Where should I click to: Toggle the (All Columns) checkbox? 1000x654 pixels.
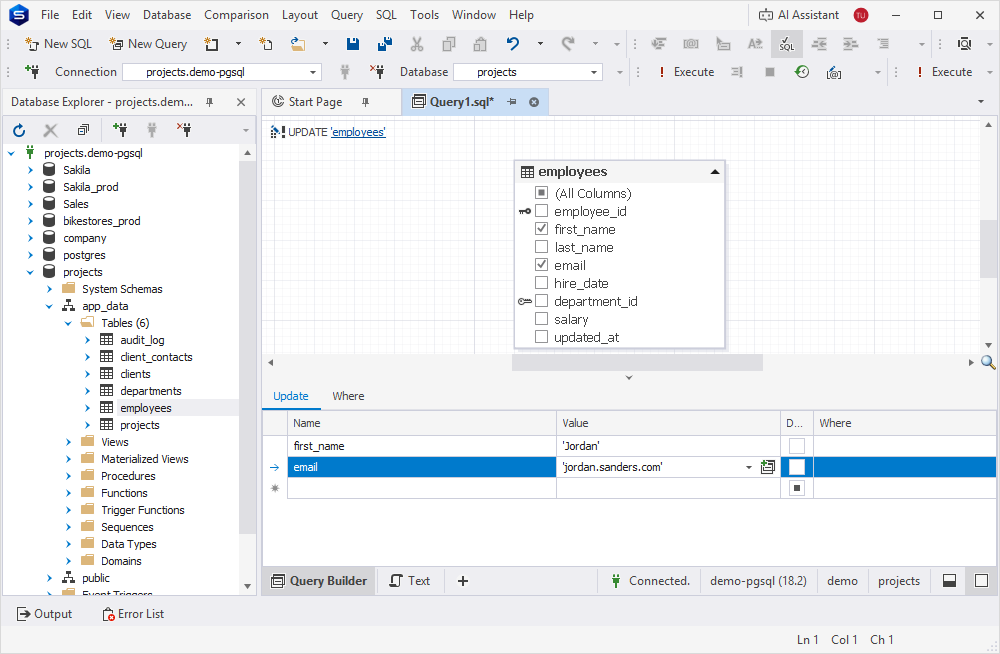(541, 193)
